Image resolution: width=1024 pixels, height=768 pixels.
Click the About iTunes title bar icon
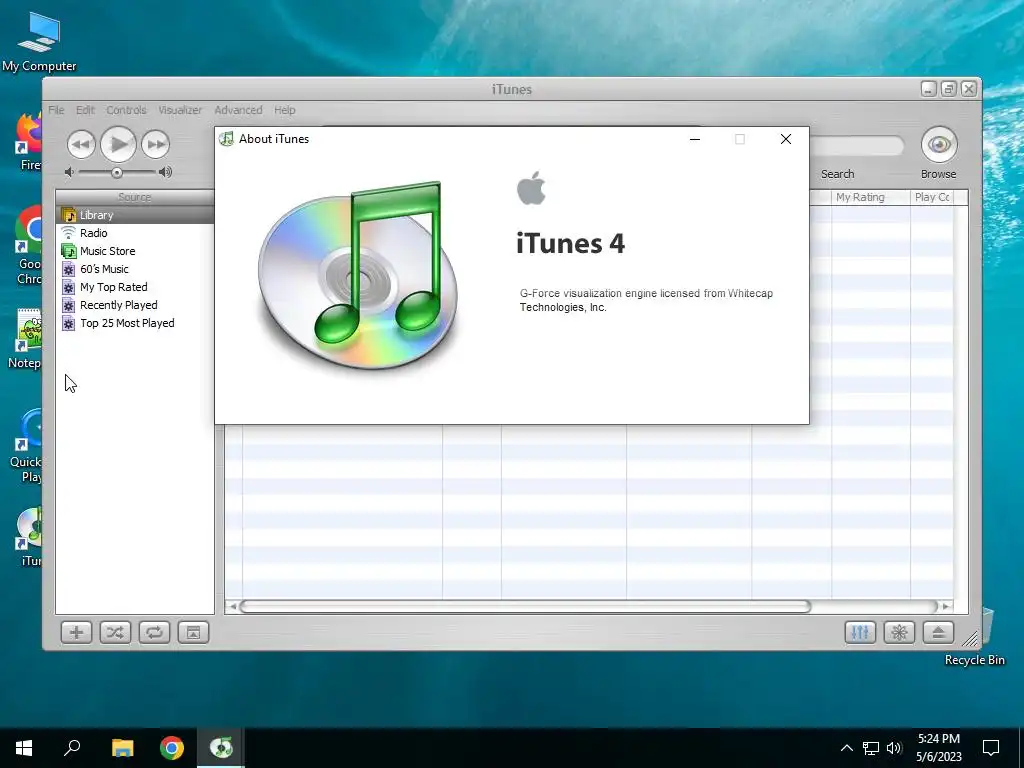pyautogui.click(x=227, y=138)
